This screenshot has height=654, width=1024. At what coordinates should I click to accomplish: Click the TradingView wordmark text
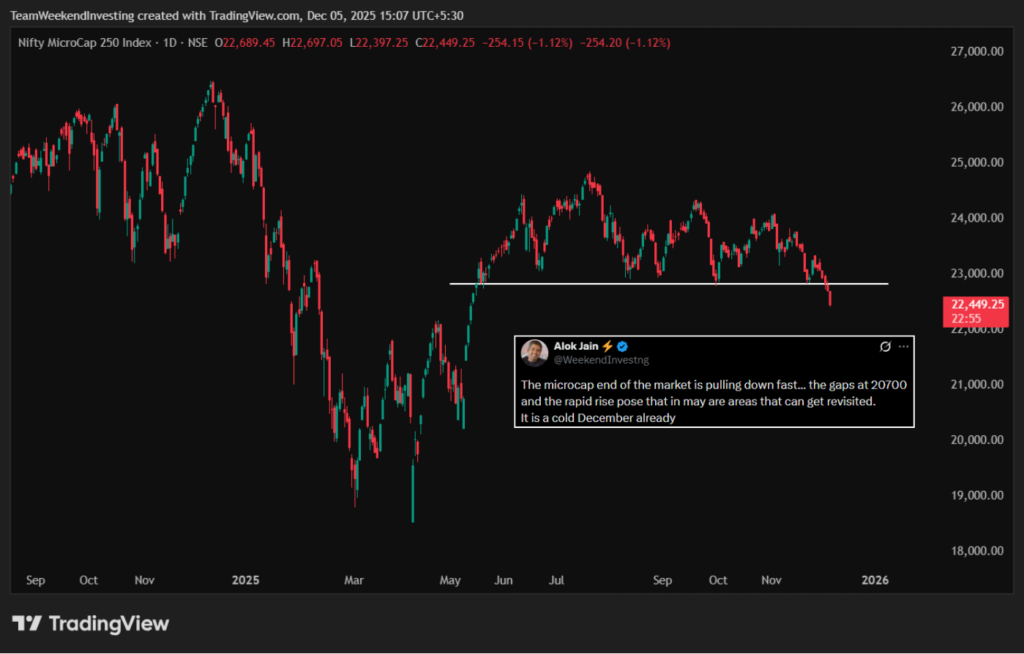click(x=109, y=624)
